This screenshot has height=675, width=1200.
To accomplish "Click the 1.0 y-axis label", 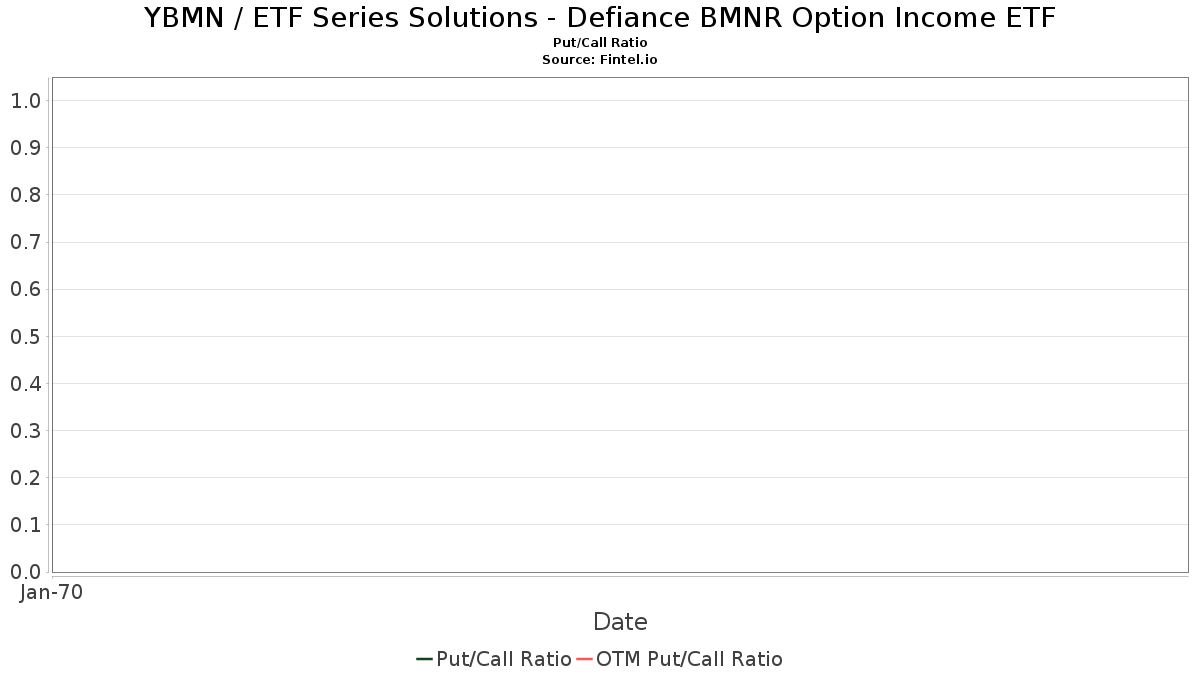I will (x=25, y=100).
